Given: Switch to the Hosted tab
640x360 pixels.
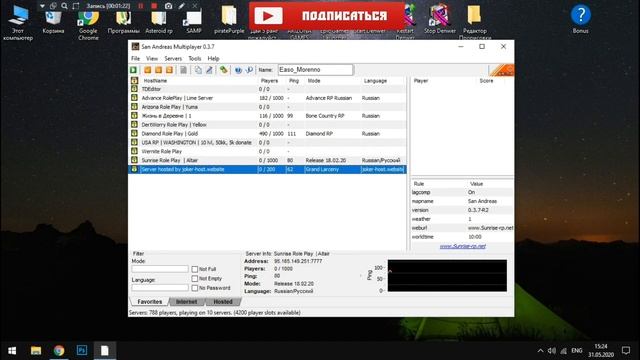Looking at the screenshot, I should (x=223, y=302).
